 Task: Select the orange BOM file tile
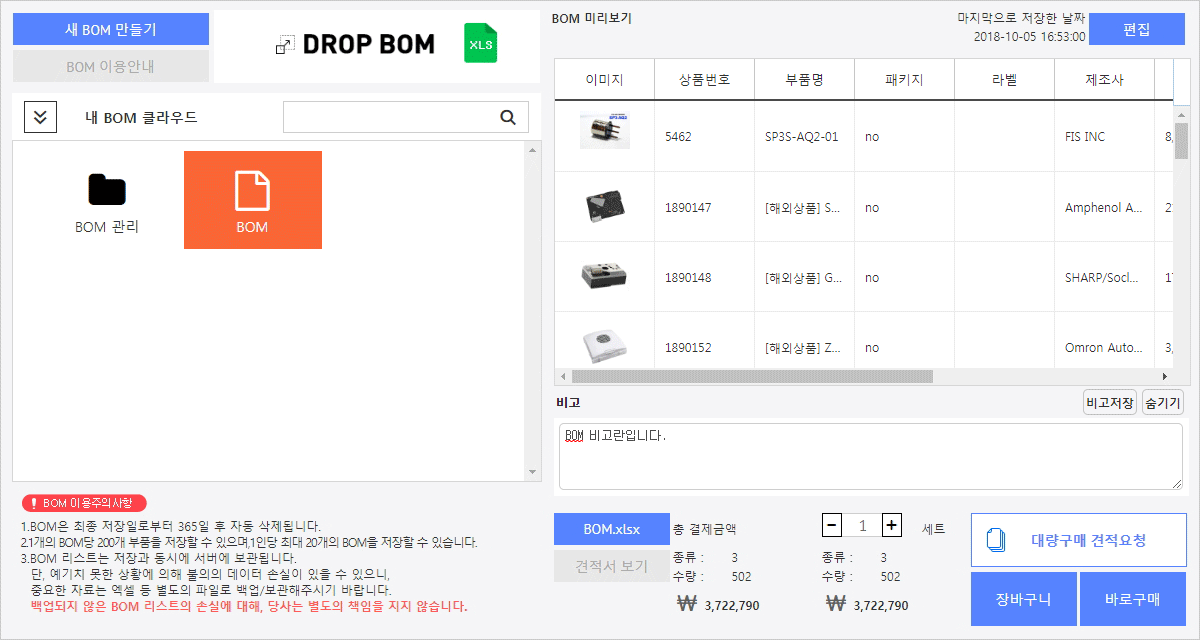252,200
